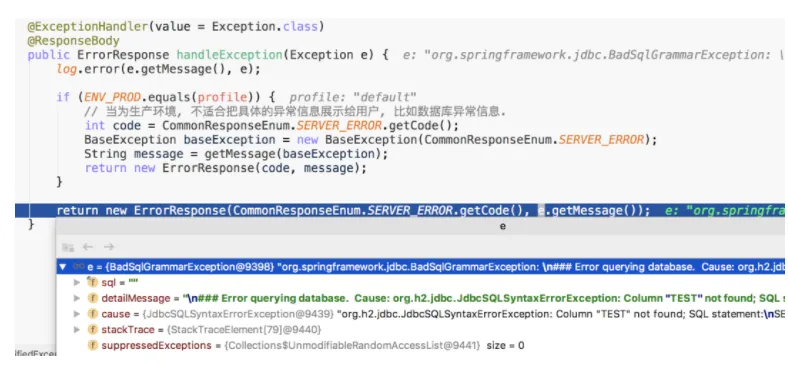The width and height of the screenshot is (788, 365).
Task: Click inline debug hint after handleException signature
Action: pyautogui.click(x=594, y=55)
